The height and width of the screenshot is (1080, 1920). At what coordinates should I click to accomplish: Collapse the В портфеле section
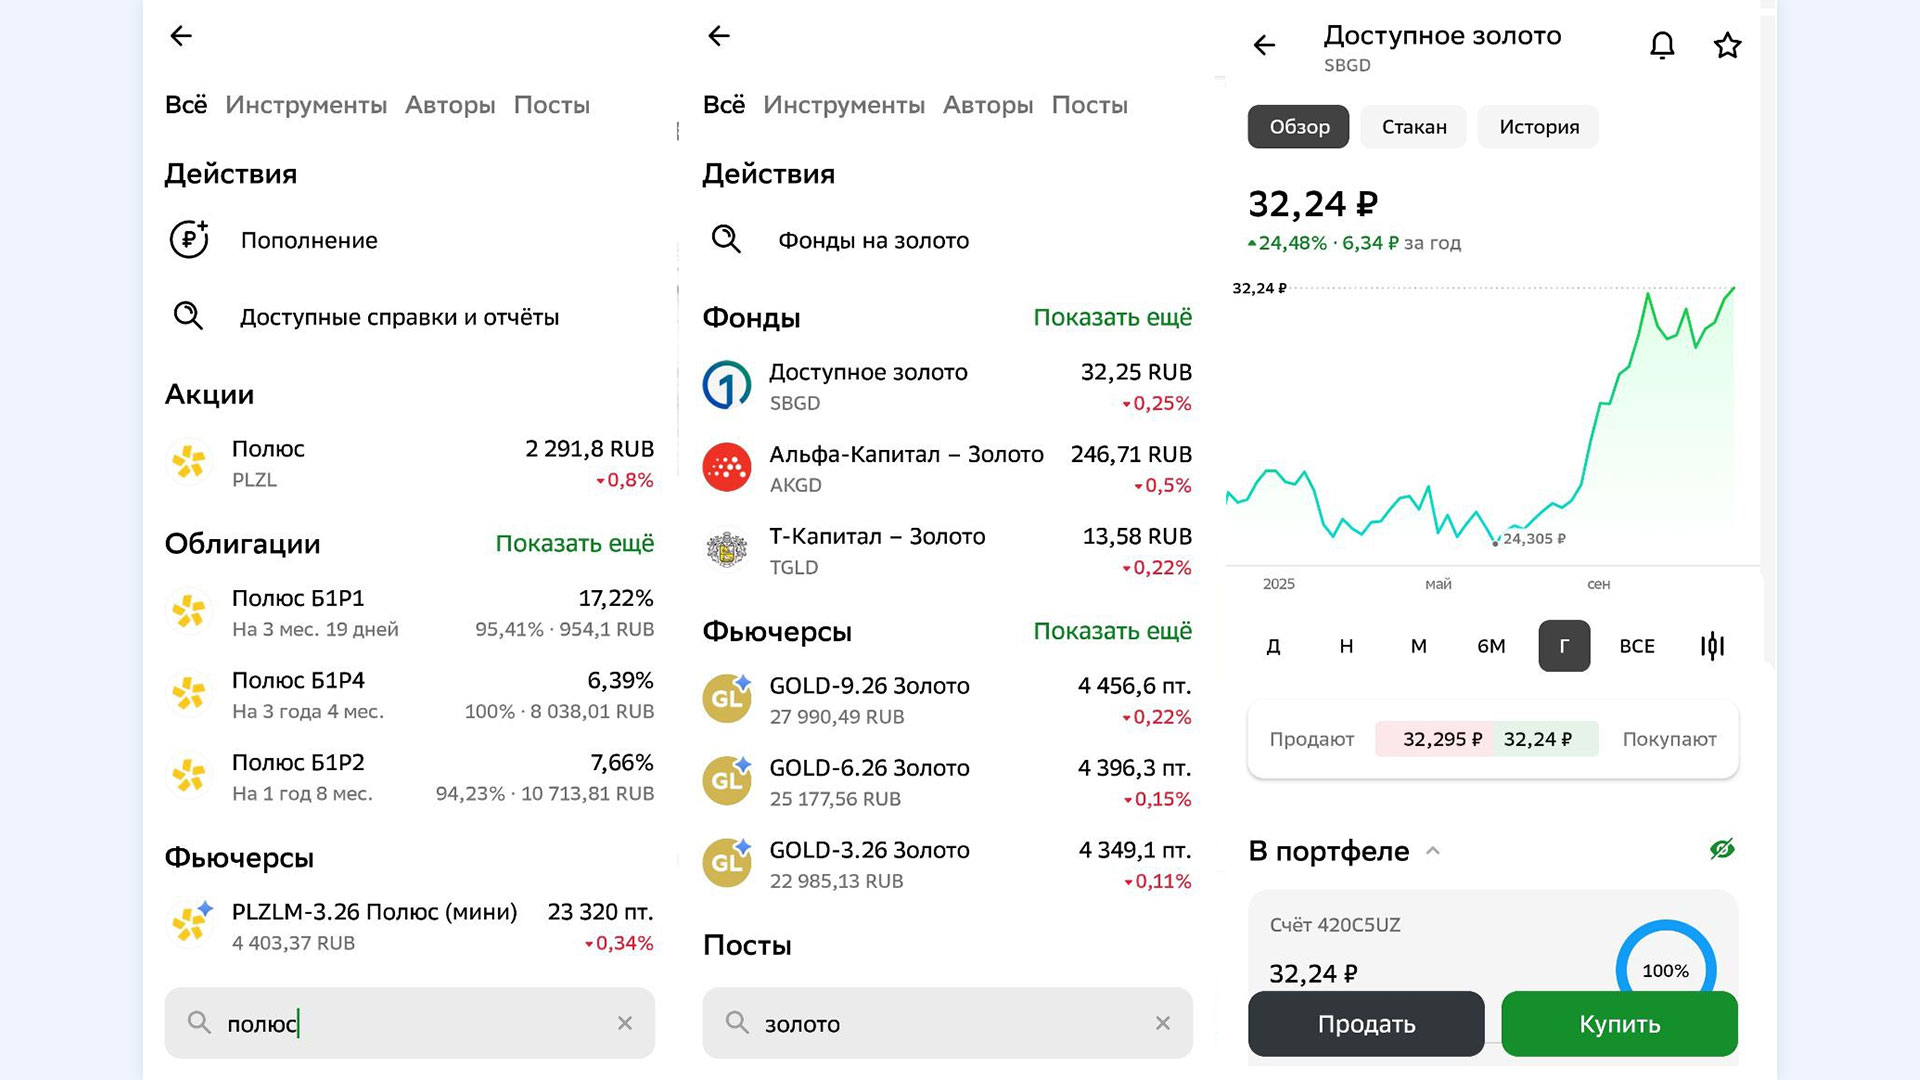pos(1433,851)
